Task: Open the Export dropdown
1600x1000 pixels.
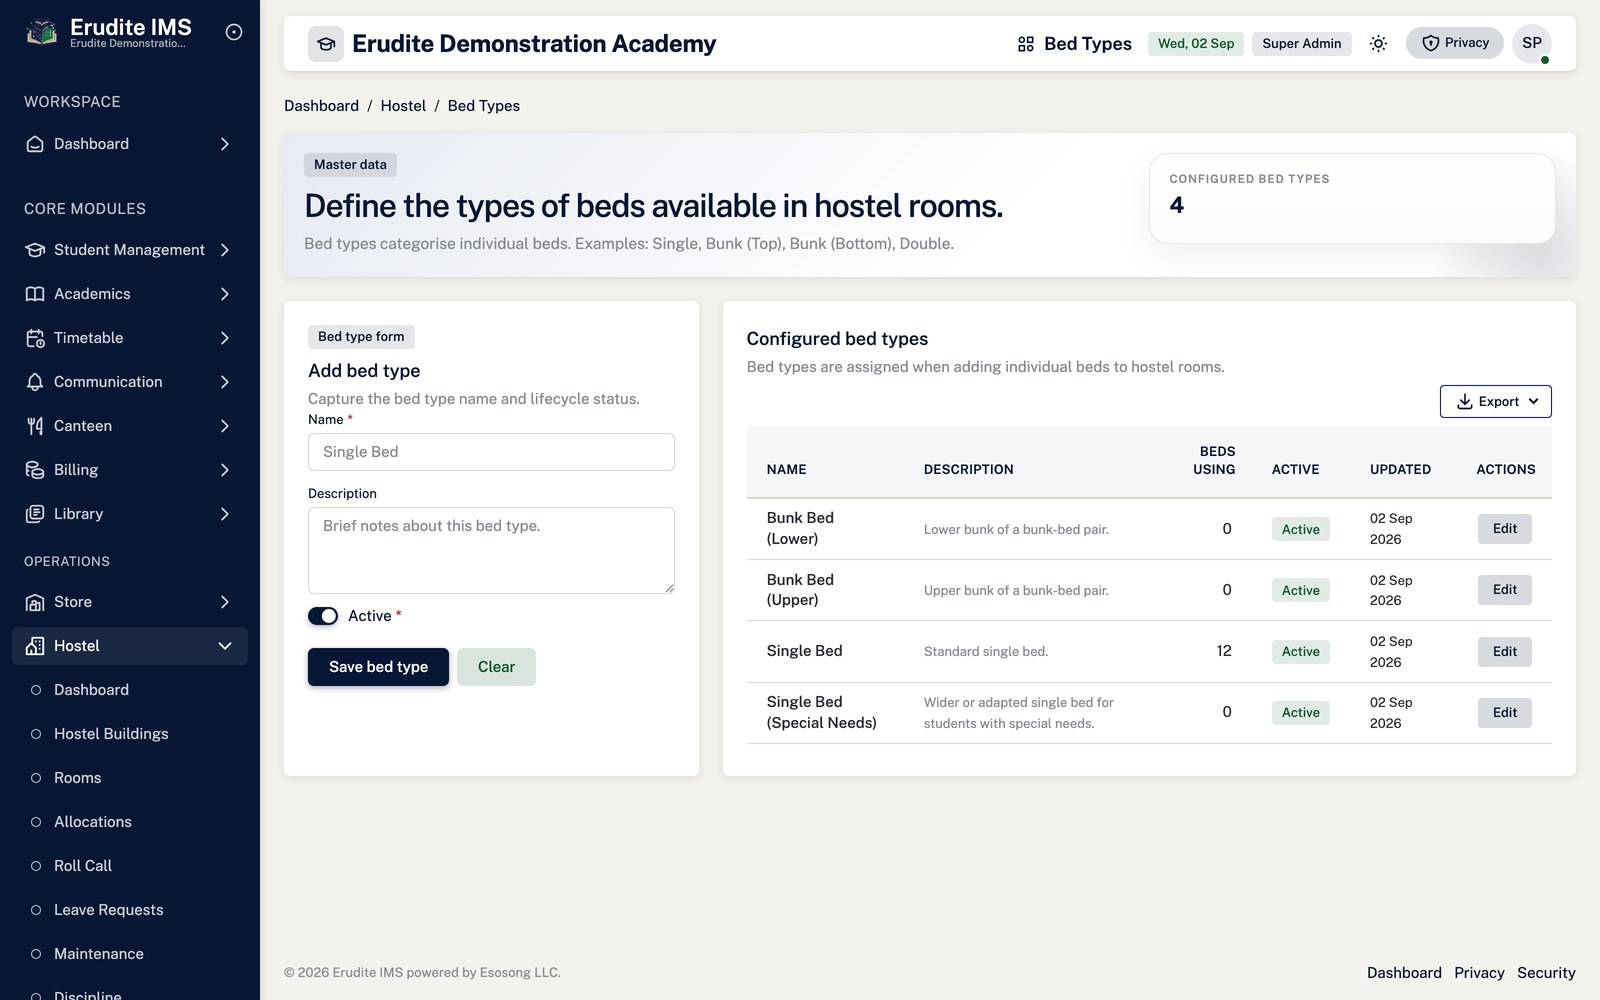Action: [x=1496, y=402]
